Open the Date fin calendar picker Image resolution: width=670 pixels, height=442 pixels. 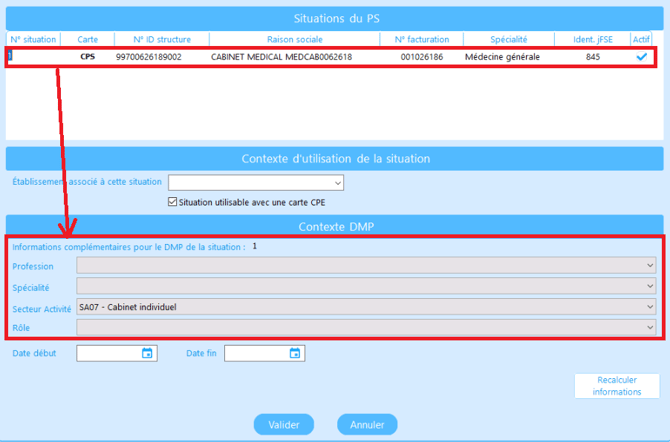point(295,353)
